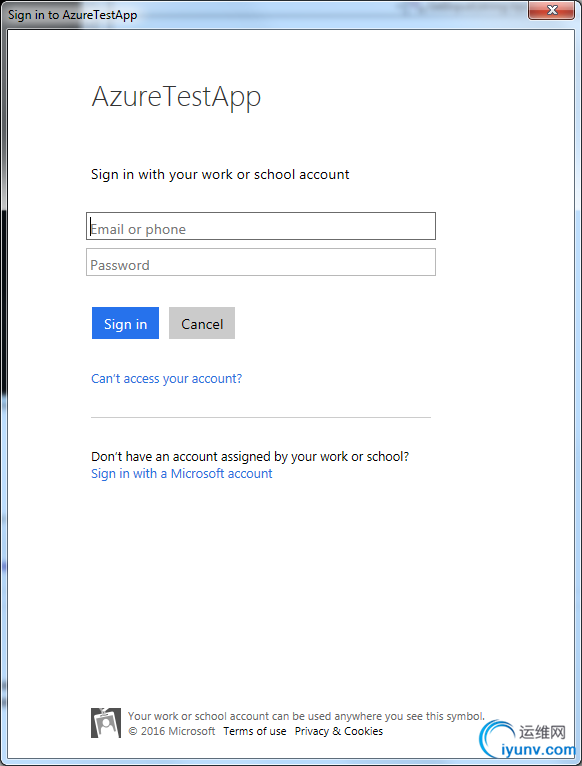Click the 运维网 watermark text
This screenshot has width=582, height=766.
tap(542, 732)
